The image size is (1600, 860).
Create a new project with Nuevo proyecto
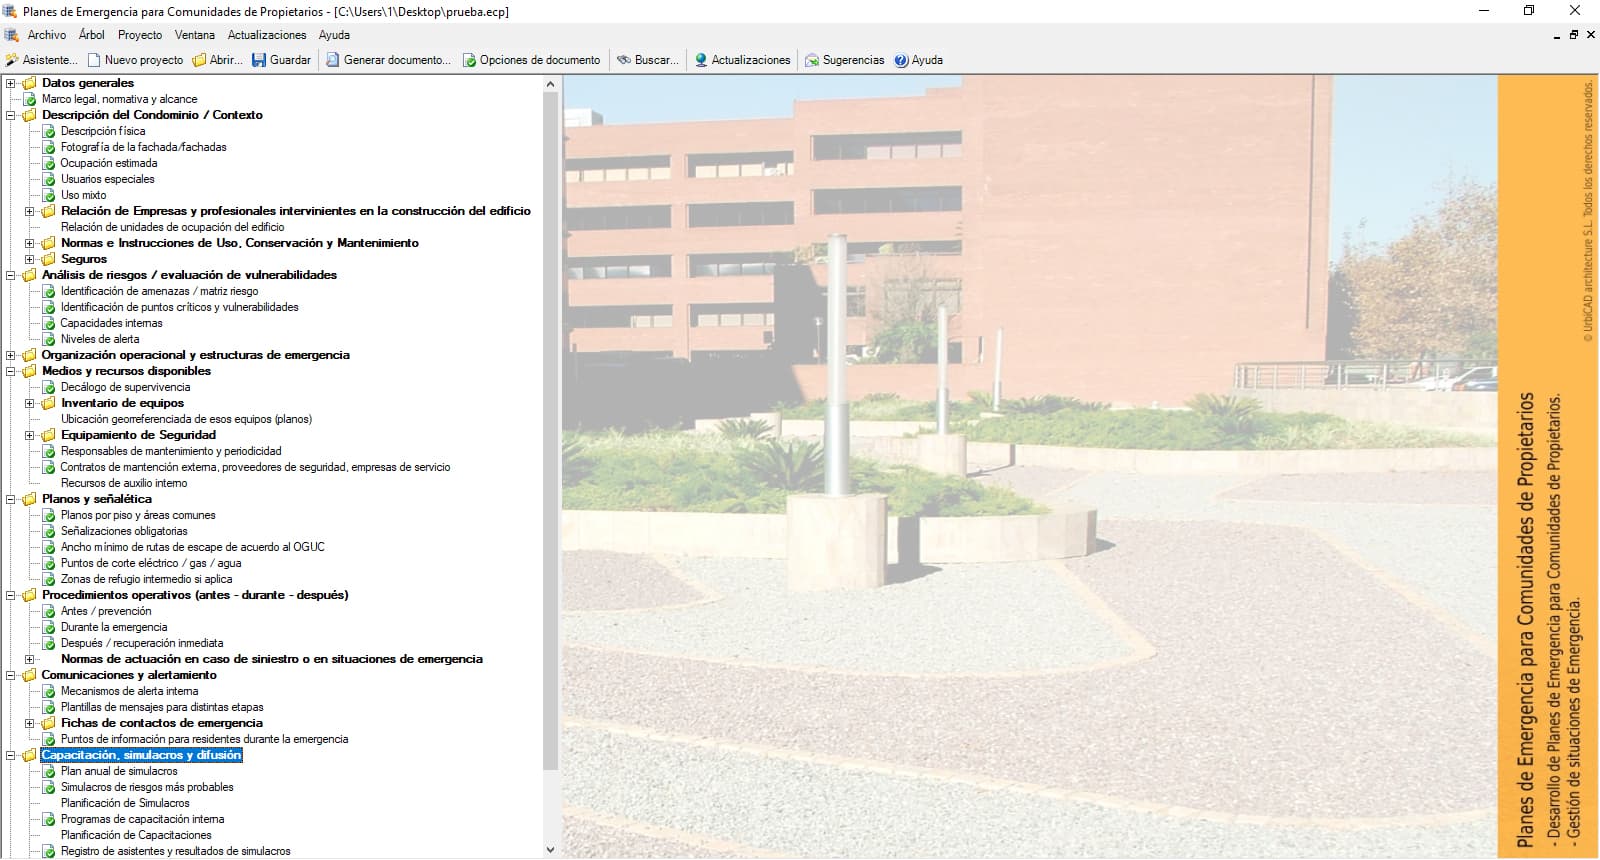(x=135, y=60)
